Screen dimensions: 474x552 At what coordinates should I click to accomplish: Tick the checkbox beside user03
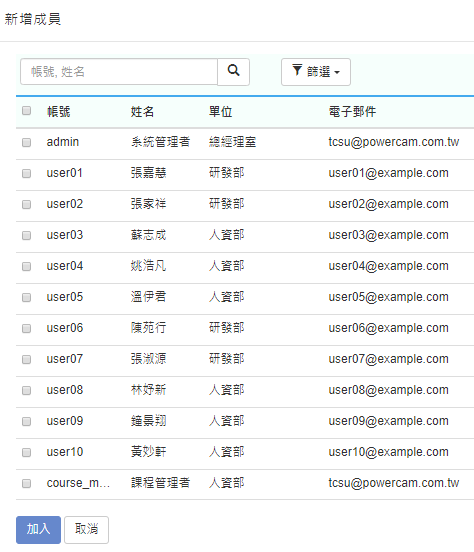(26, 235)
